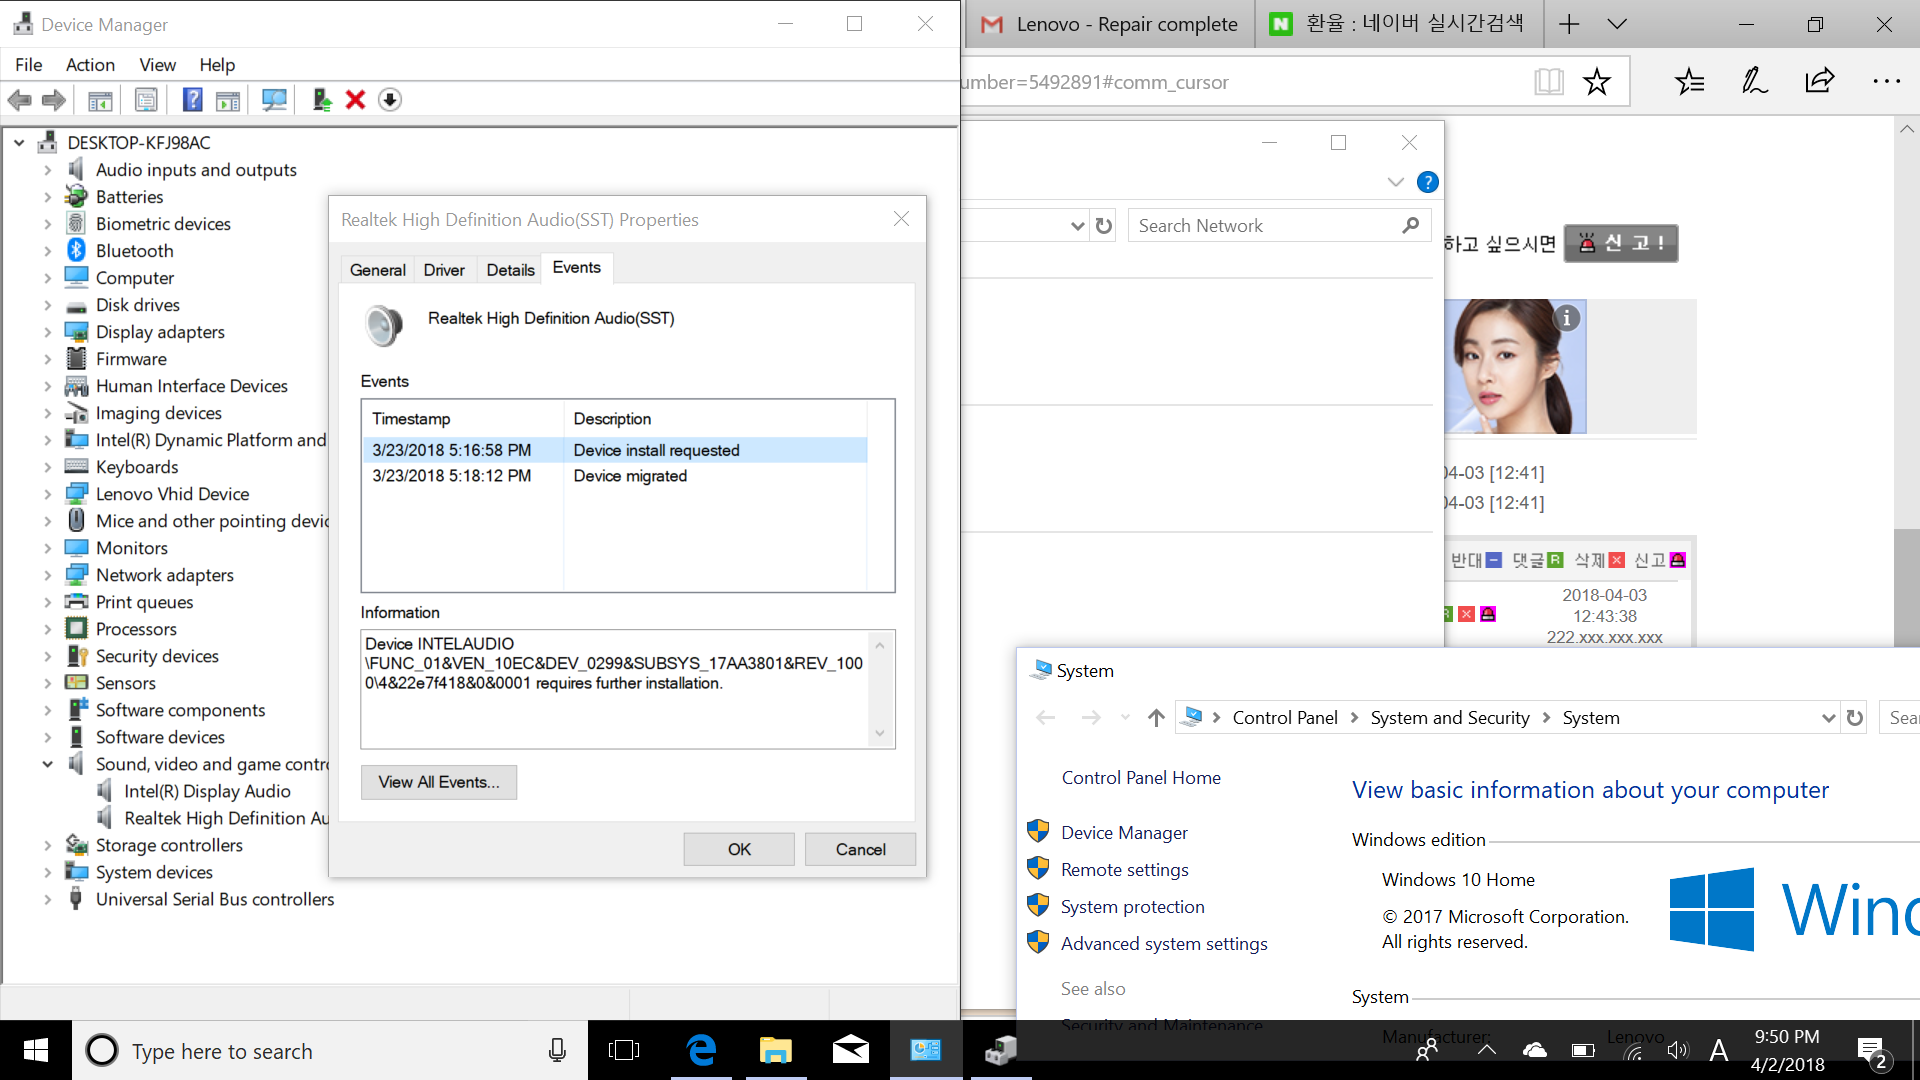Click the disable device down-arrow icon
This screenshot has height=1080, width=1920.
pyautogui.click(x=390, y=100)
